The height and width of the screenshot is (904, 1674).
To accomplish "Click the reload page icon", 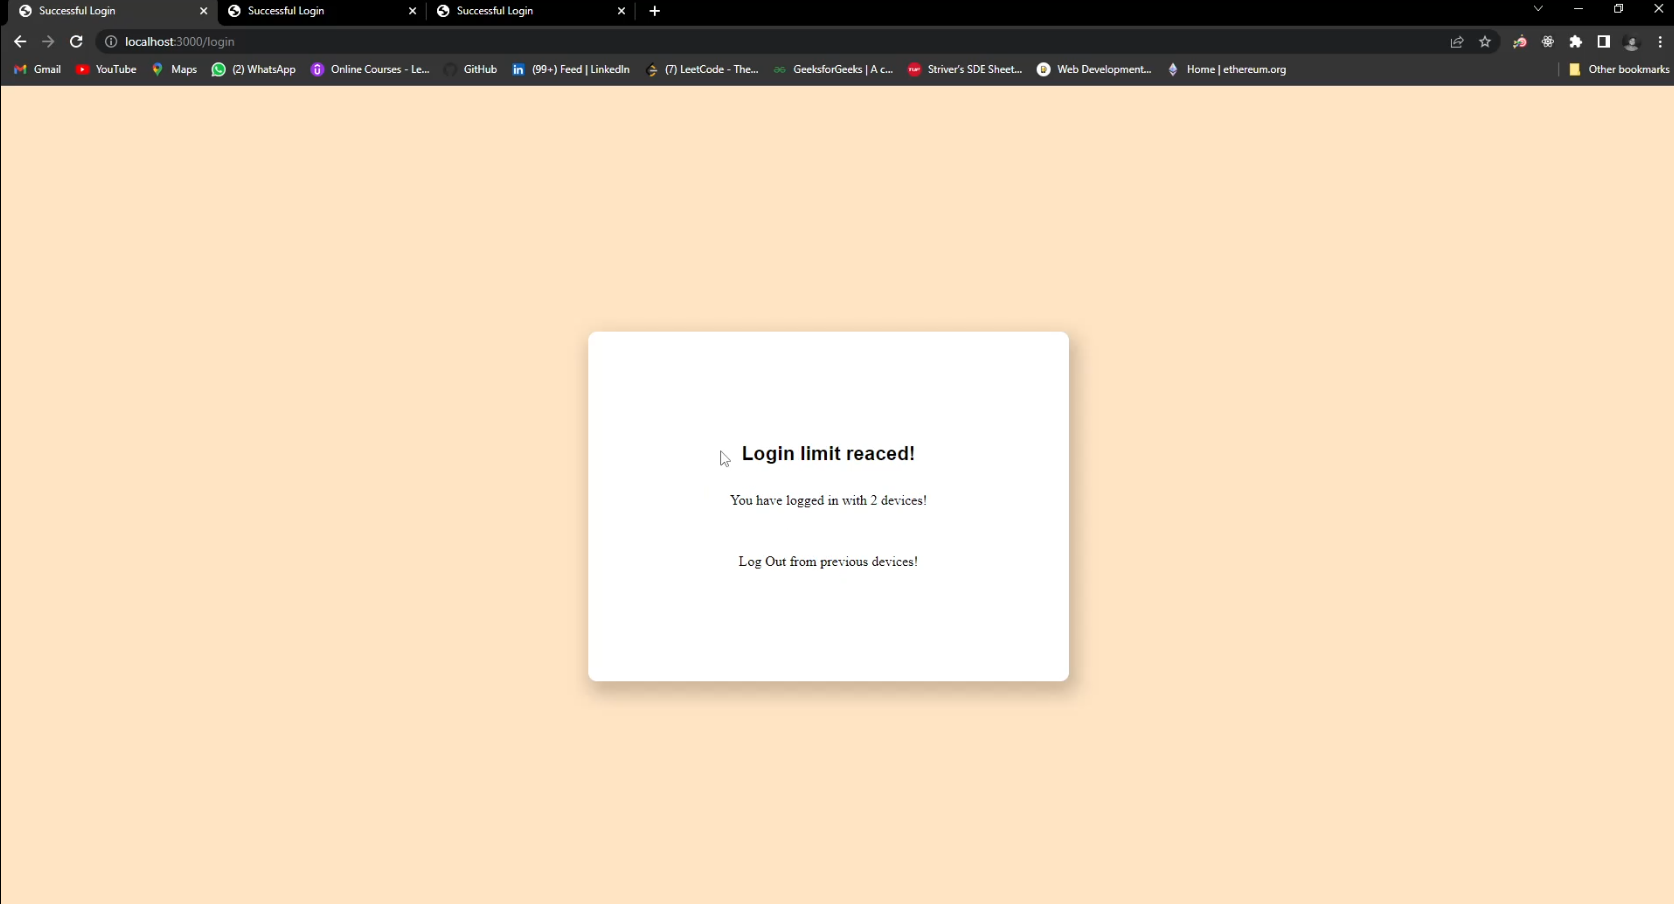I will (76, 42).
